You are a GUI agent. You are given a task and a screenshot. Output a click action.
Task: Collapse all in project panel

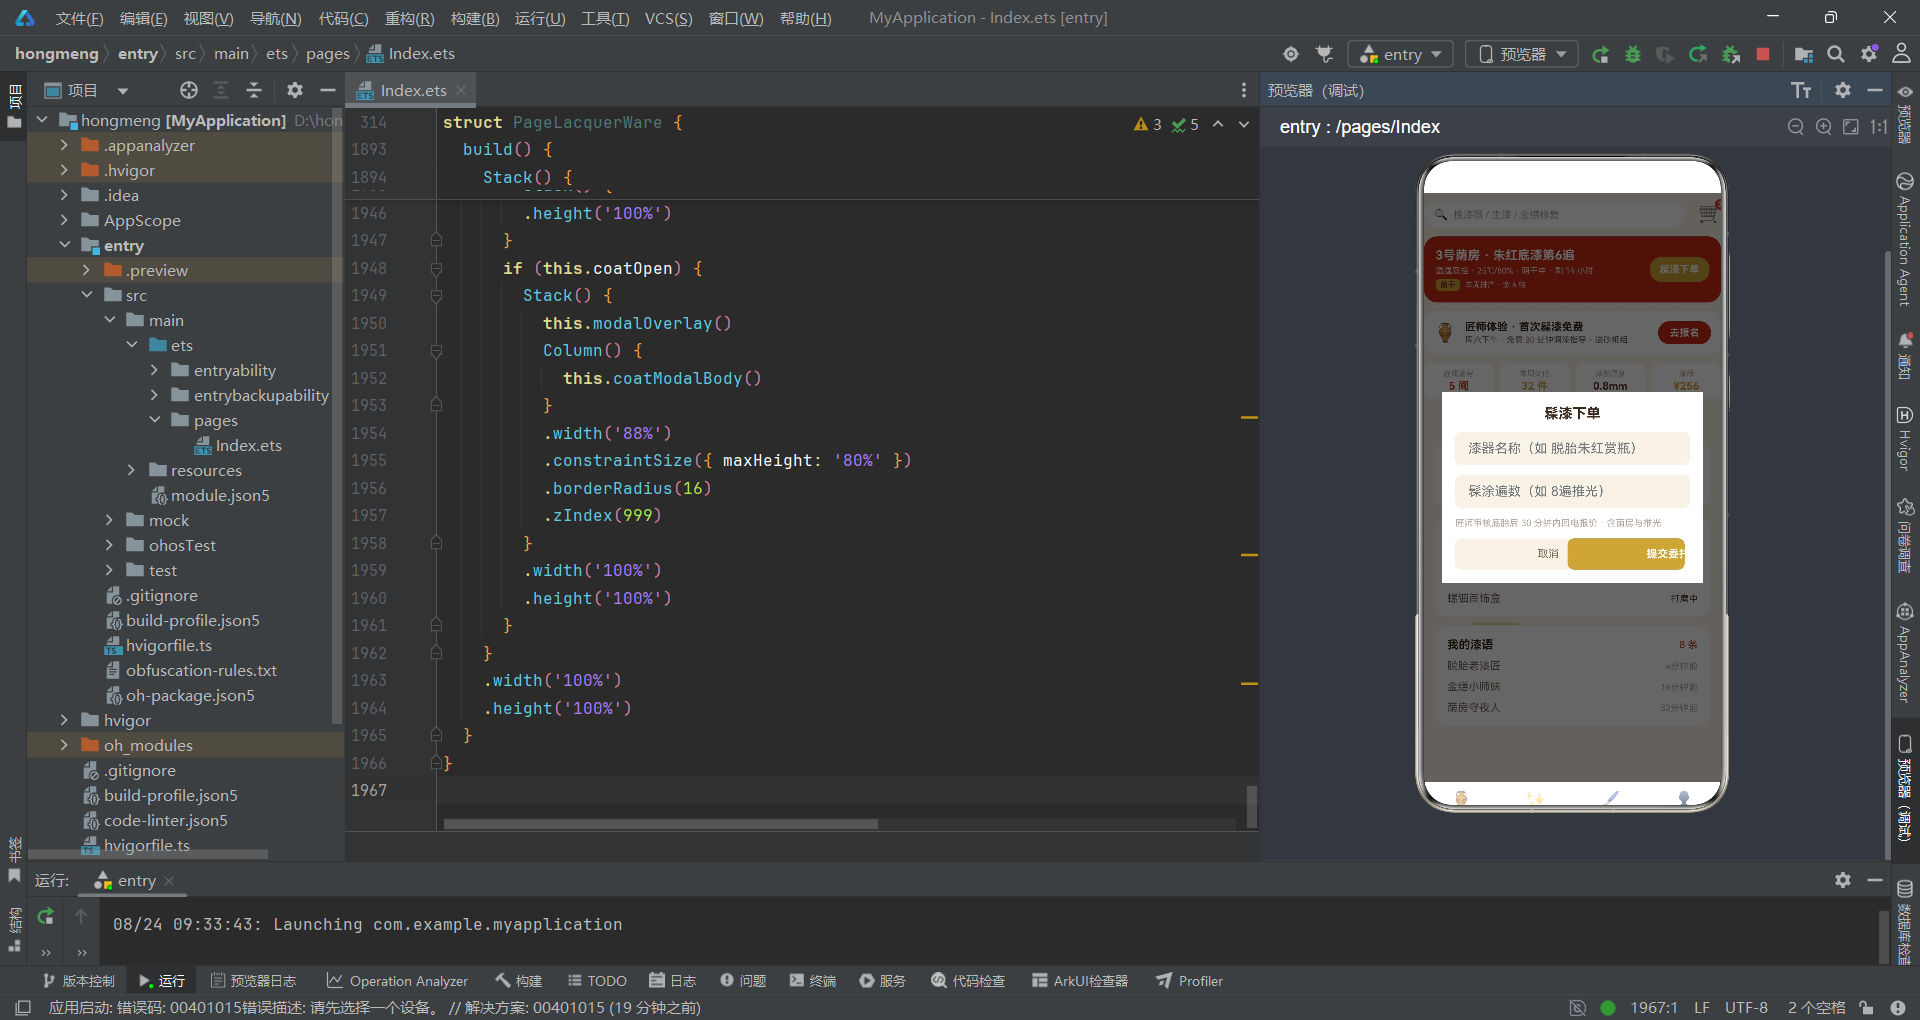[x=254, y=90]
